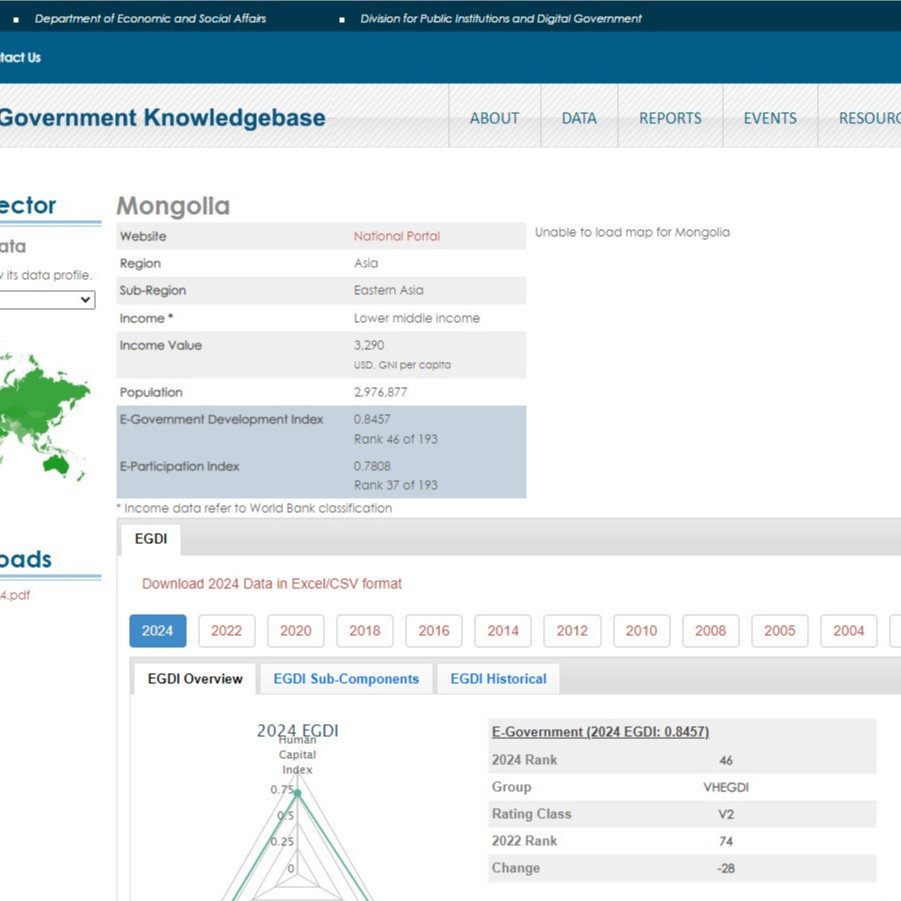Viewport: 901px width, 901px height.
Task: Visit Mongolia's National Portal link
Action: click(x=396, y=236)
